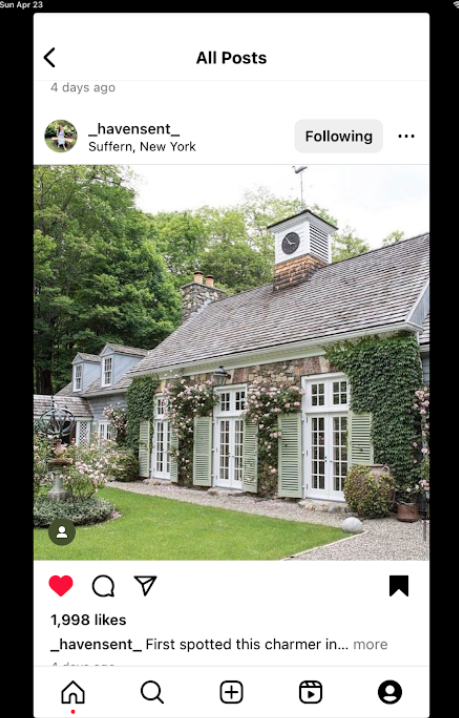Viewport: 459px width, 718px height.
Task: Unlike the post with red heart
Action: pos(61,586)
